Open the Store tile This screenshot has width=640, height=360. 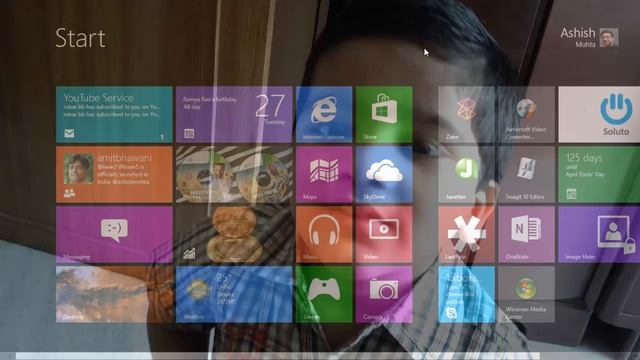pos(384,114)
